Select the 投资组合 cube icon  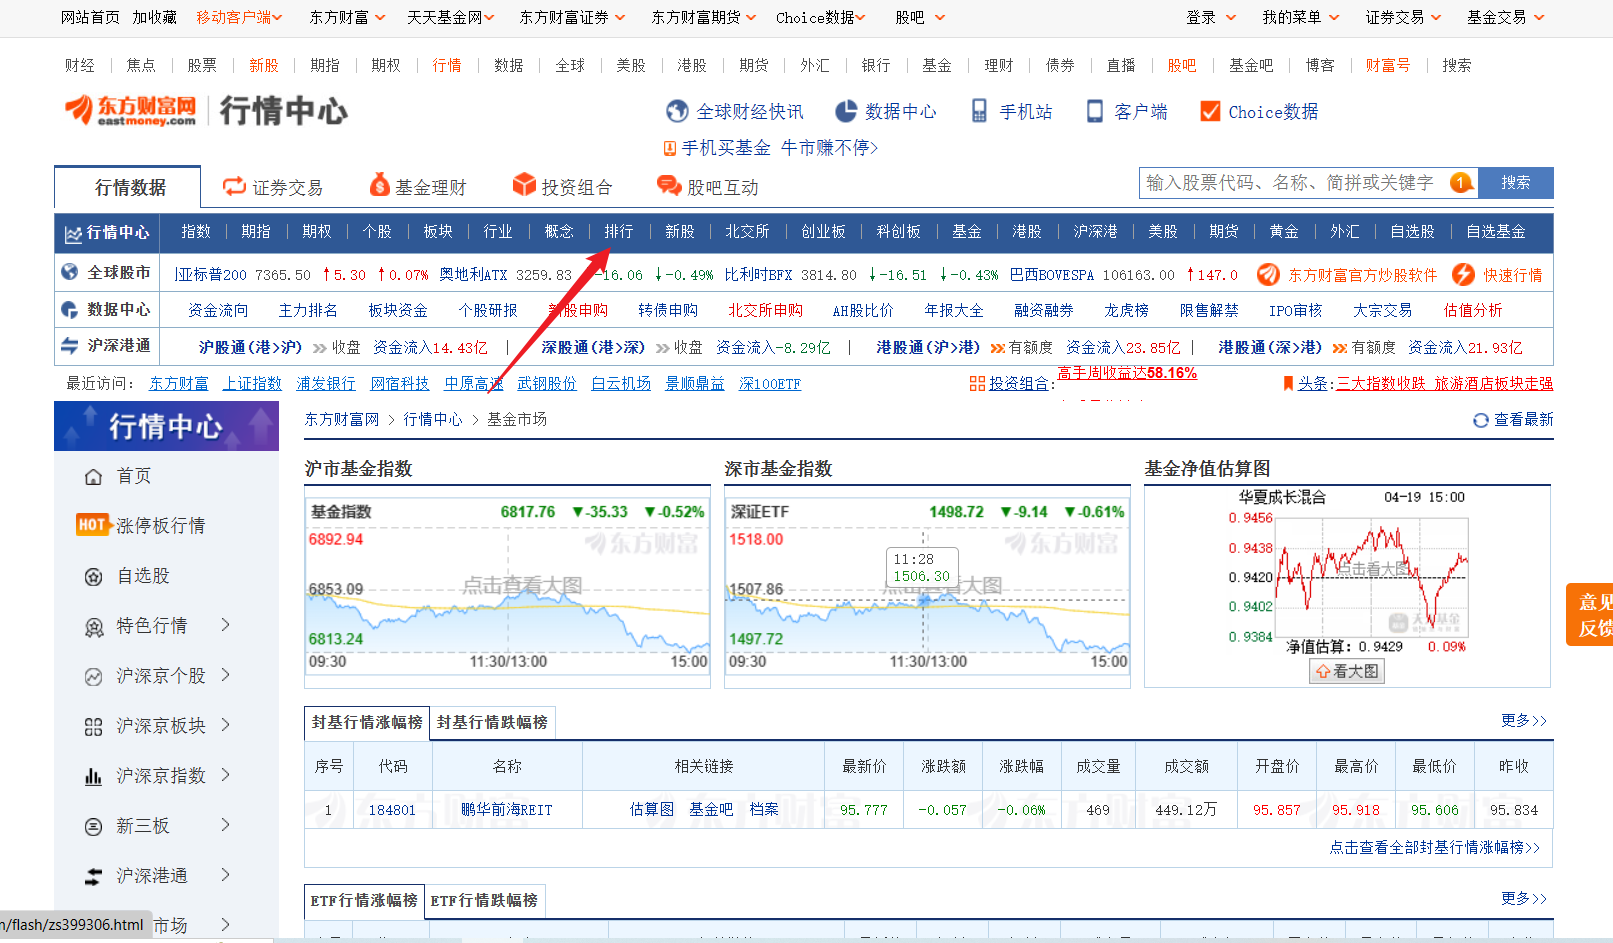[x=525, y=184]
